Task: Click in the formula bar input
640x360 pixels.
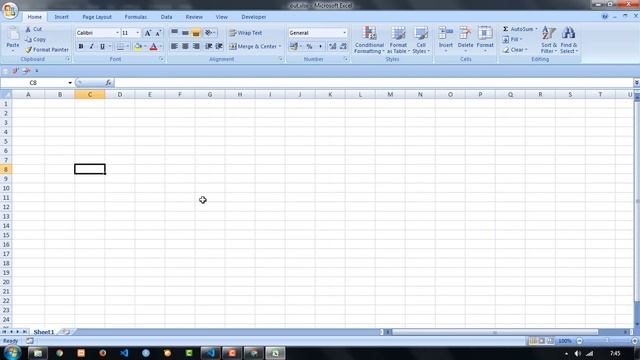Action: 373,83
